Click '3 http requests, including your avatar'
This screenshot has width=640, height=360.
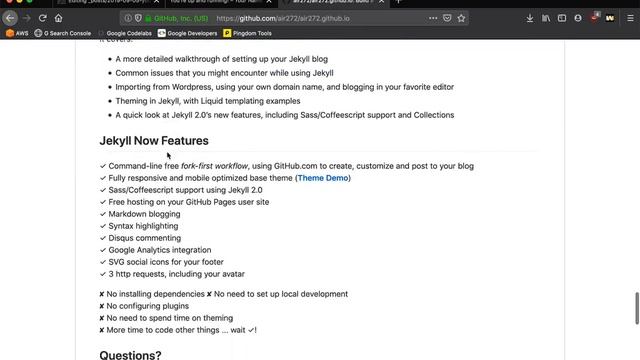click(176, 274)
